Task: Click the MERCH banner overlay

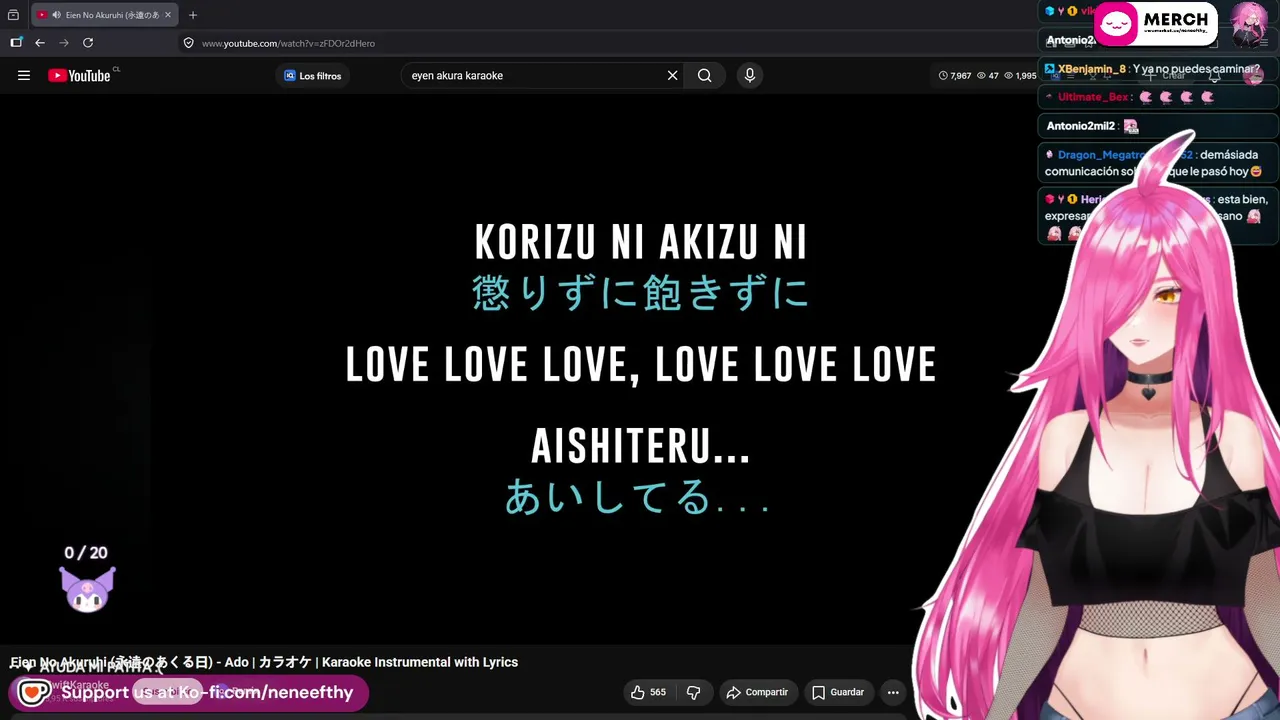Action: (x=1156, y=24)
